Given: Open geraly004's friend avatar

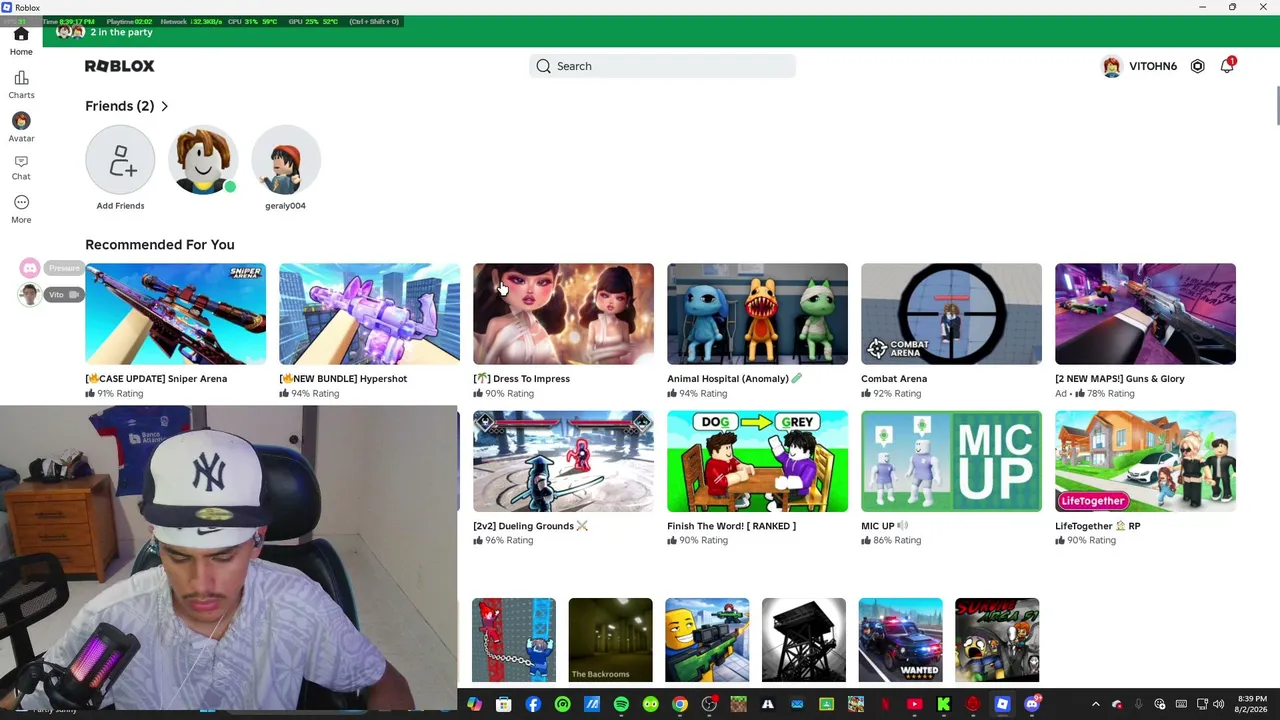Looking at the screenshot, I should 285,160.
